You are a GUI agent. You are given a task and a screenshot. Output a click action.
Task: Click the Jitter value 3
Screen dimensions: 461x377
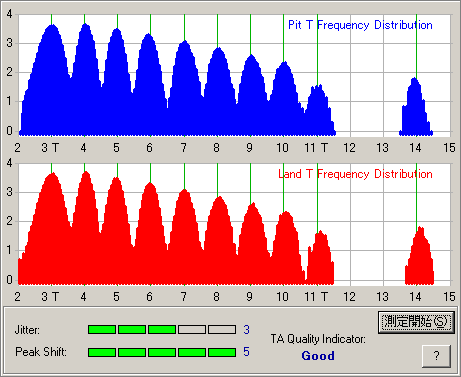coord(246,330)
